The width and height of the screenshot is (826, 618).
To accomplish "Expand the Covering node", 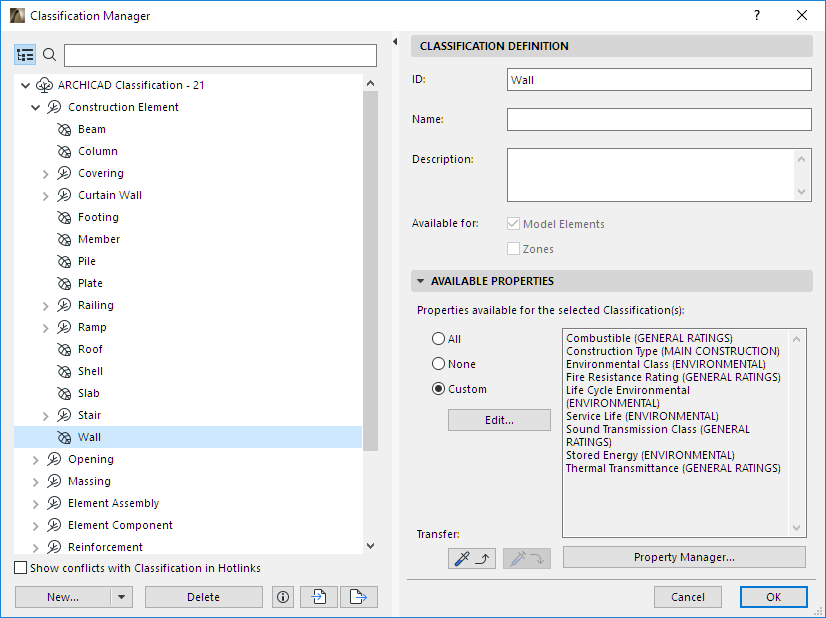I will [45, 174].
